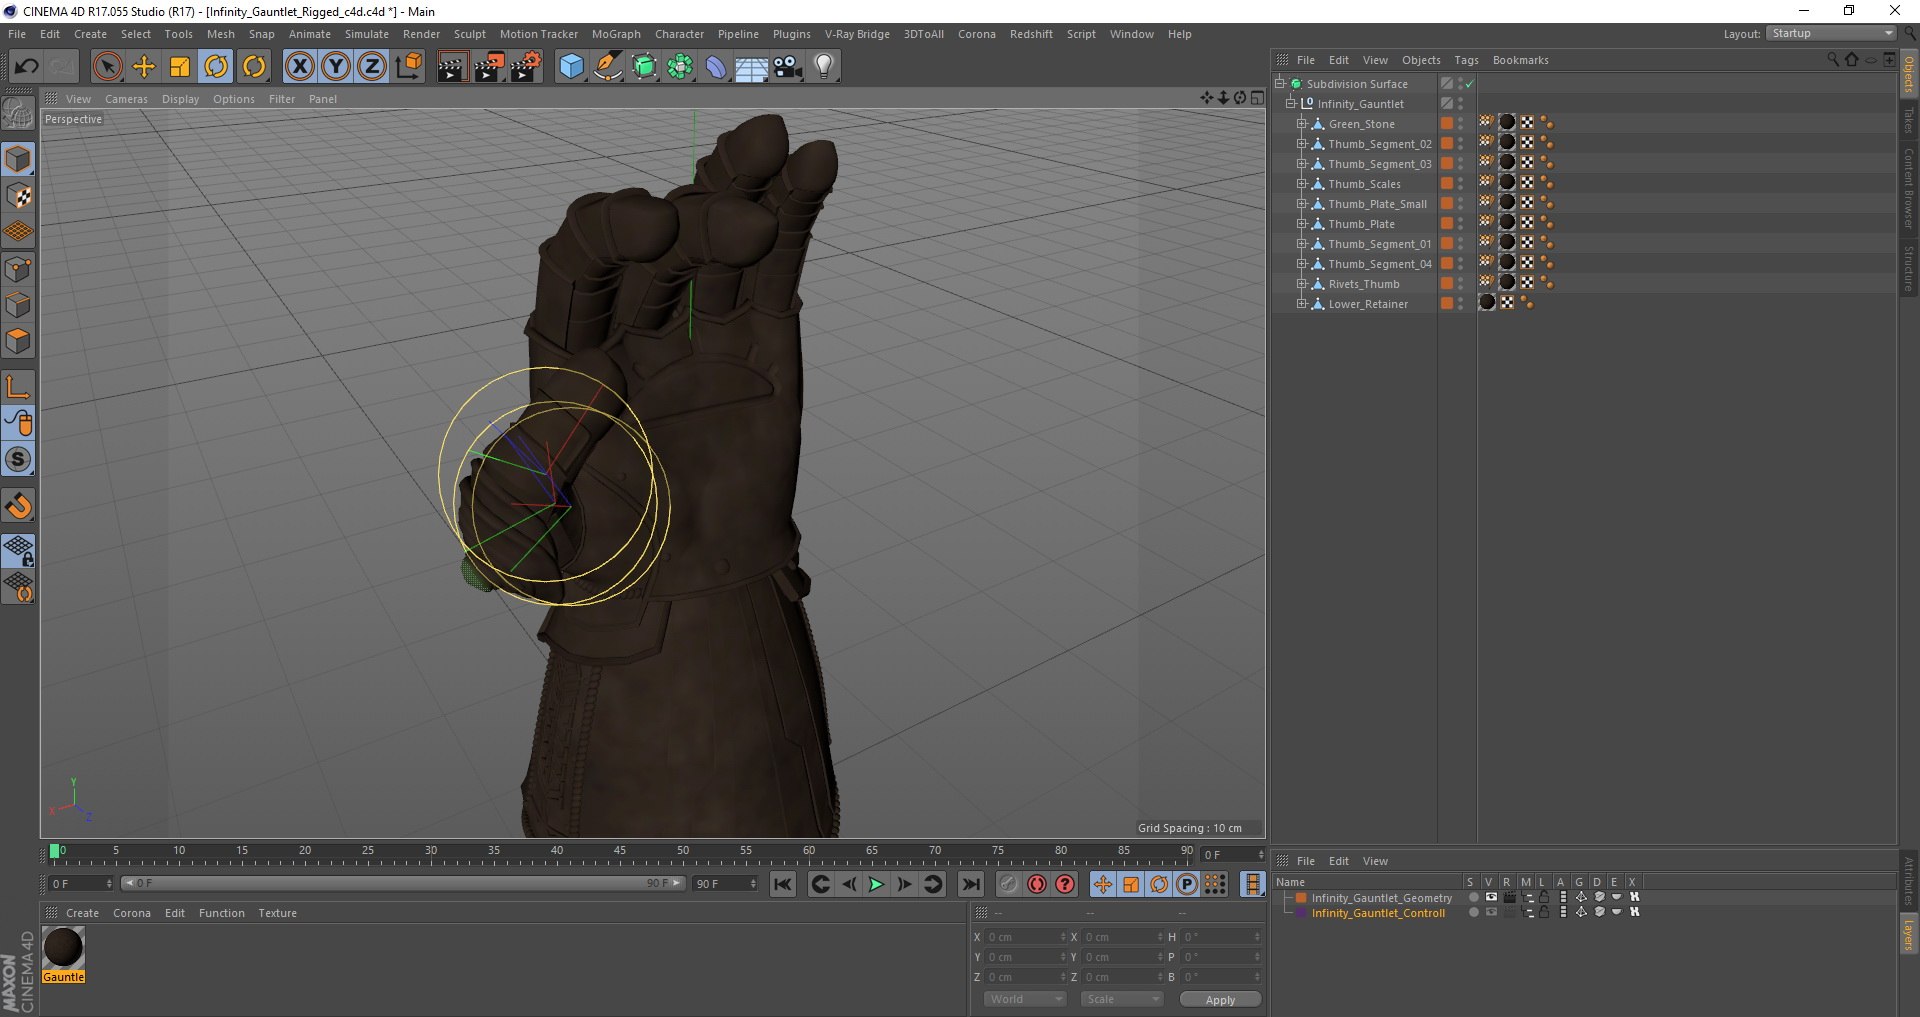
Task: Click timeline preview range slider
Action: coord(403,883)
